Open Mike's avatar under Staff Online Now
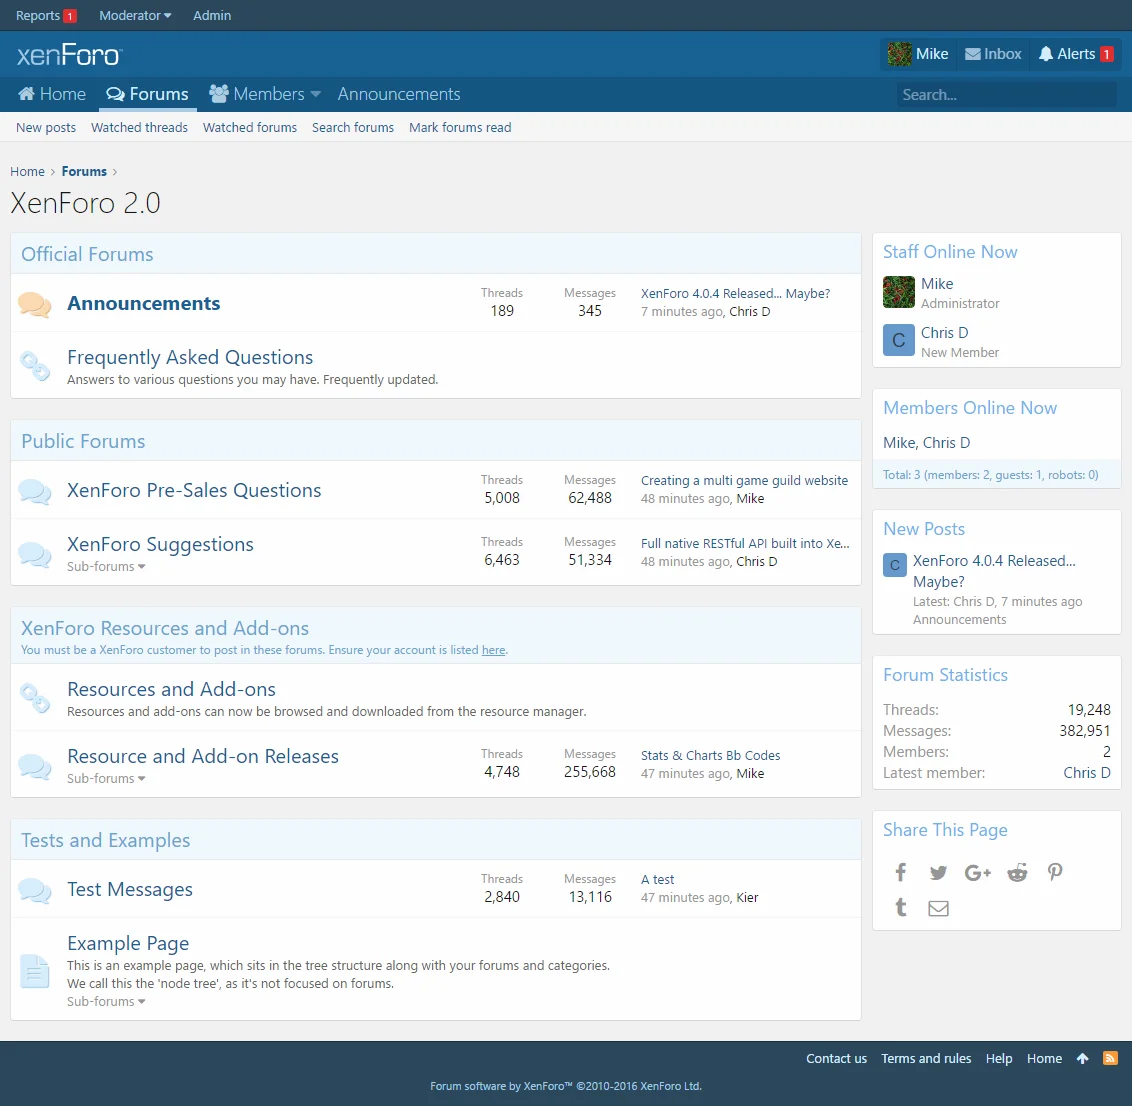The image size is (1132, 1106). pos(899,292)
